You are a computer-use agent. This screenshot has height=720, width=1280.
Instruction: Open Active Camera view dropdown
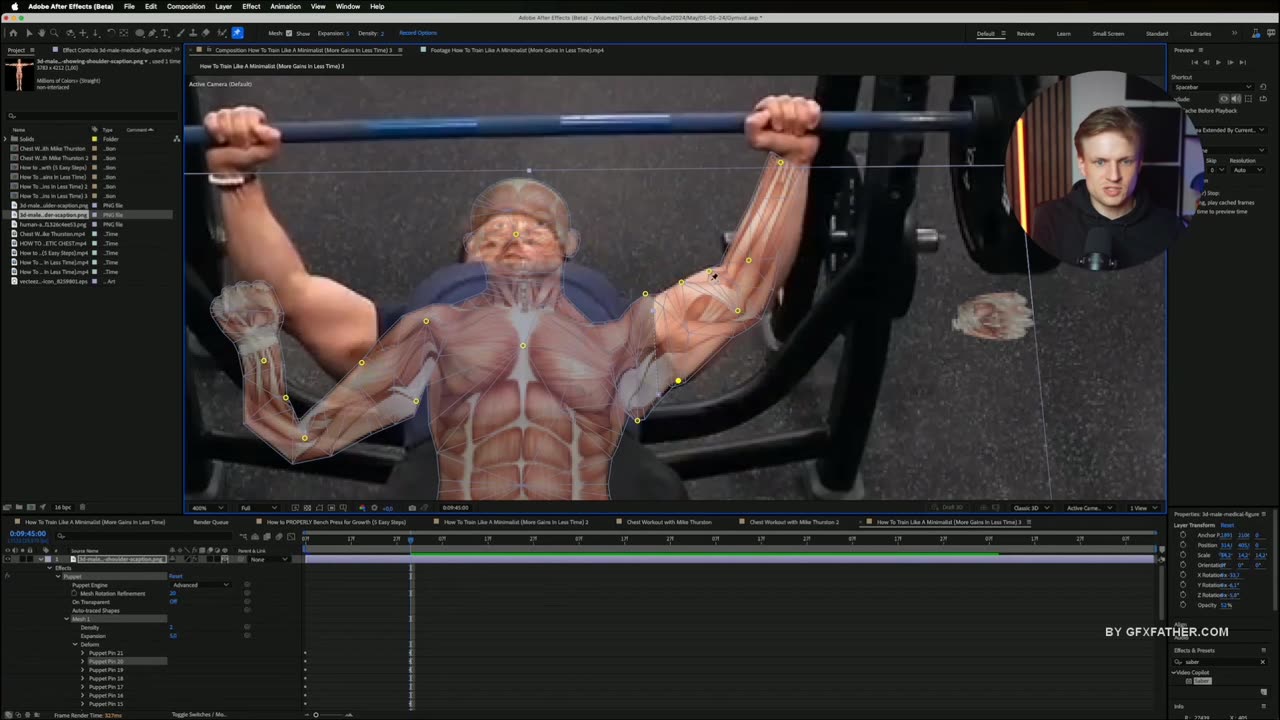[x=1088, y=508]
